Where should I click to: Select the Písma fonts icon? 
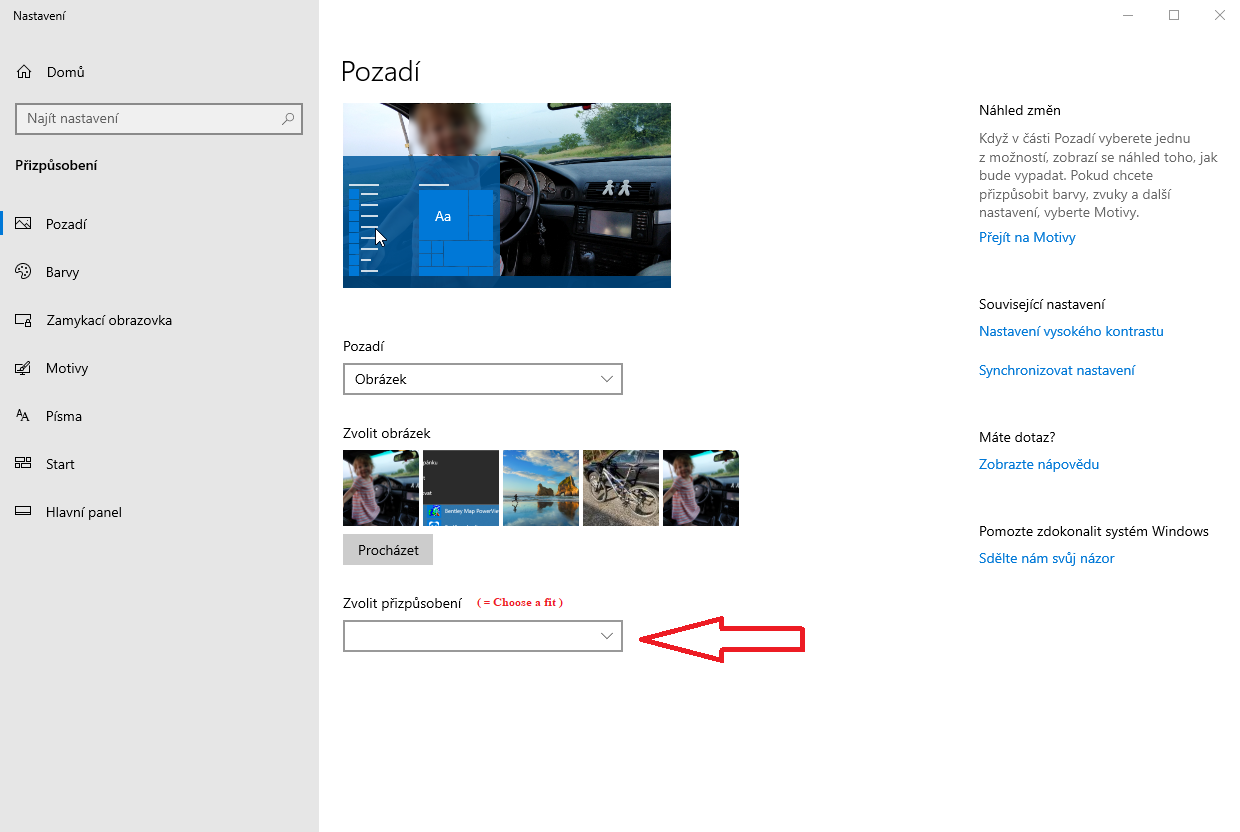23,415
